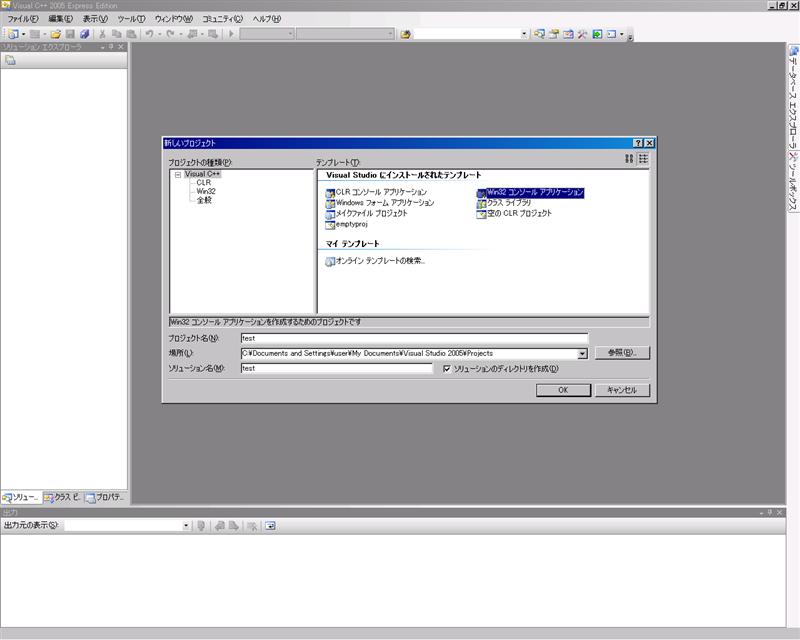Open the New Project icon dropdown arrow
The image size is (800, 640).
click(x=23, y=34)
